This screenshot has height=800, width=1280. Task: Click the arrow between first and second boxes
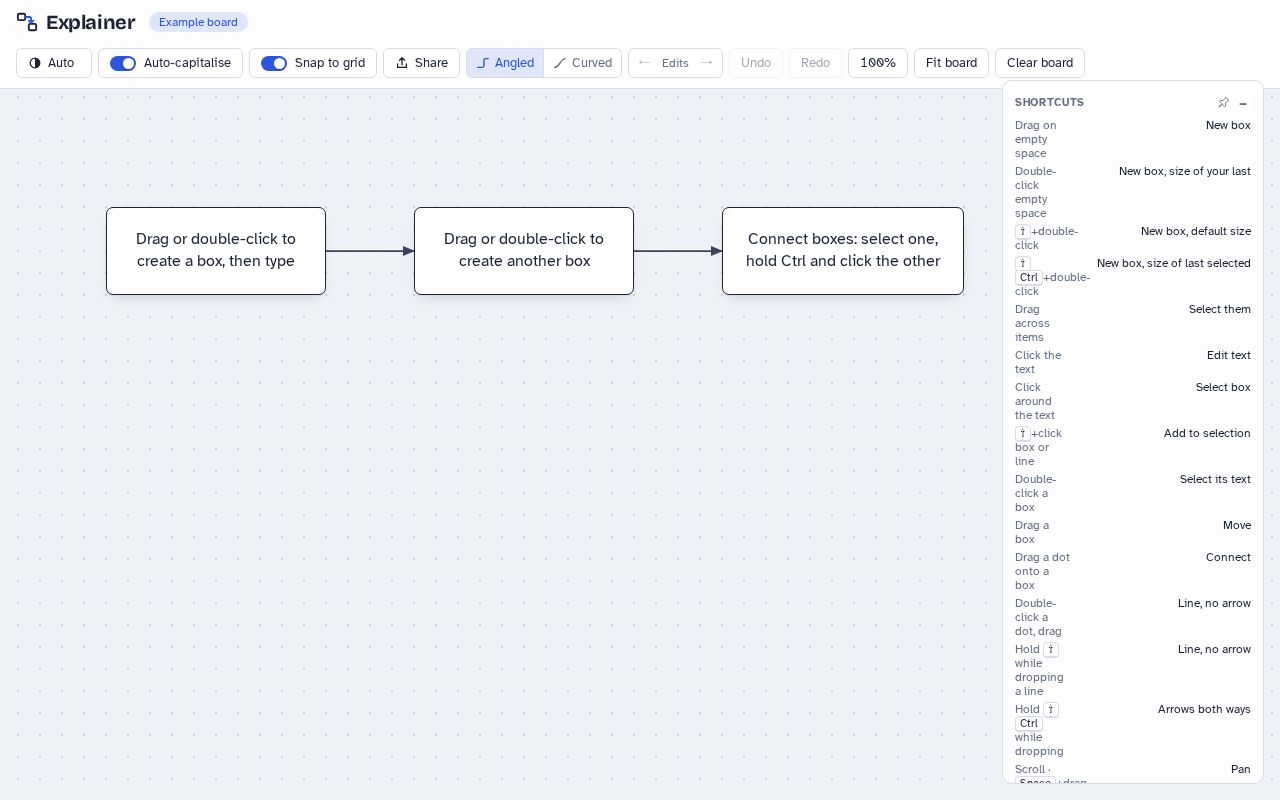coord(370,251)
